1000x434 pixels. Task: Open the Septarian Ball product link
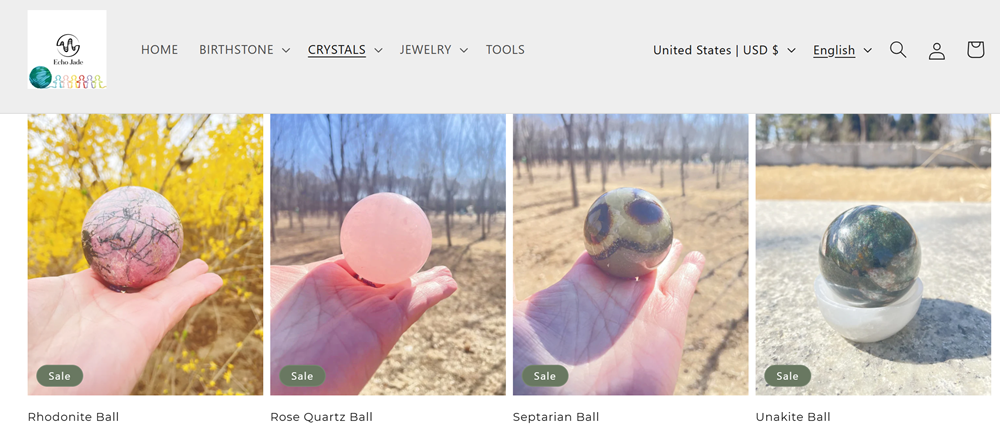tap(556, 417)
